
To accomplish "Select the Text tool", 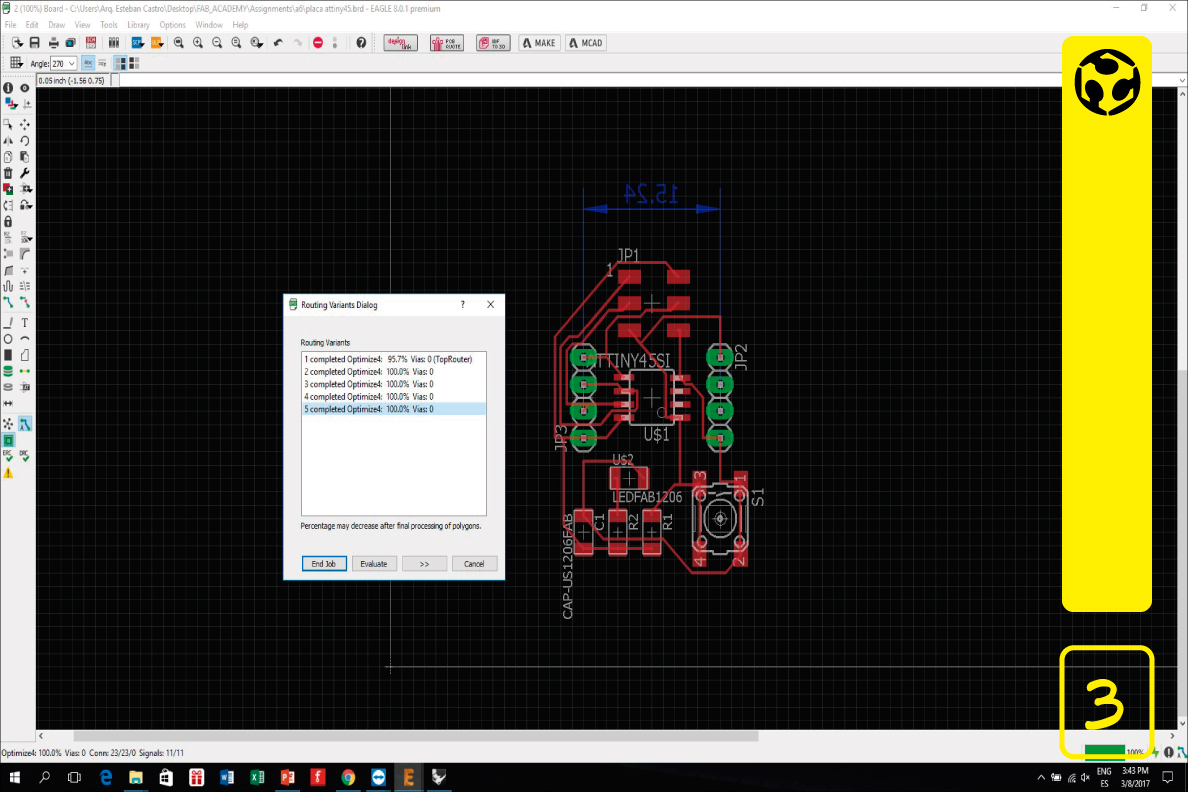I will [25, 323].
